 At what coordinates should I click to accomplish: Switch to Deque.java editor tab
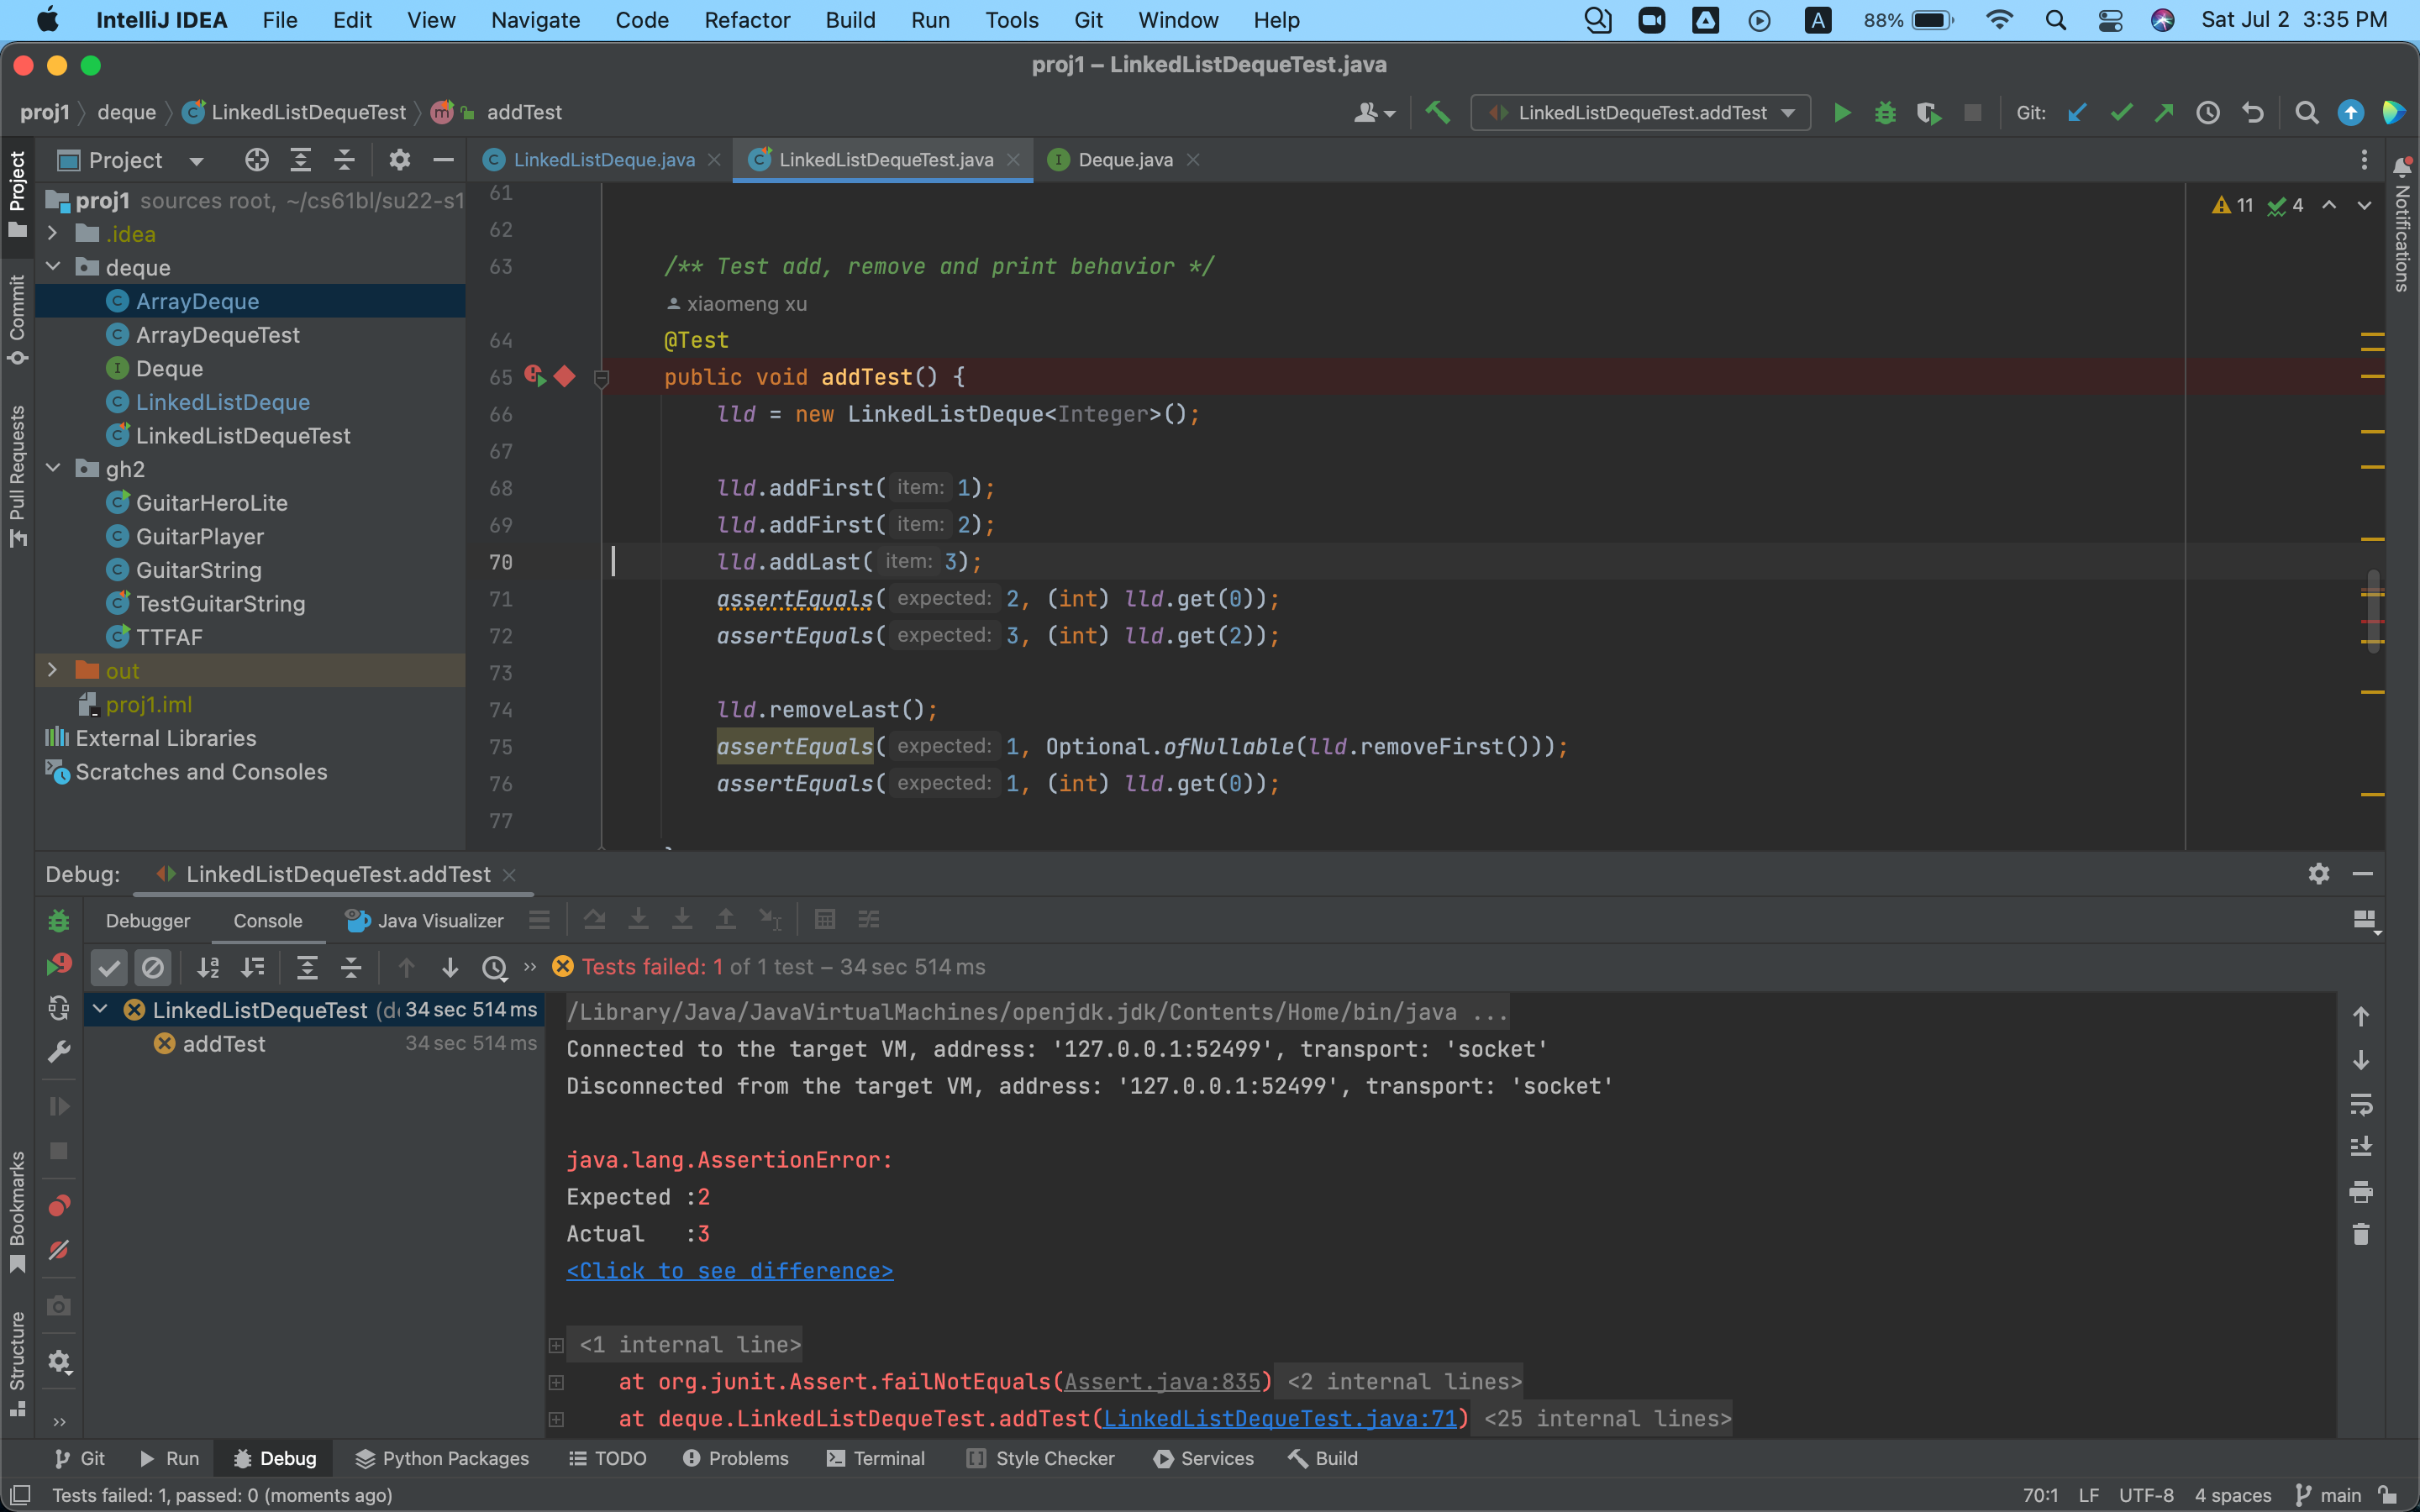1124,160
